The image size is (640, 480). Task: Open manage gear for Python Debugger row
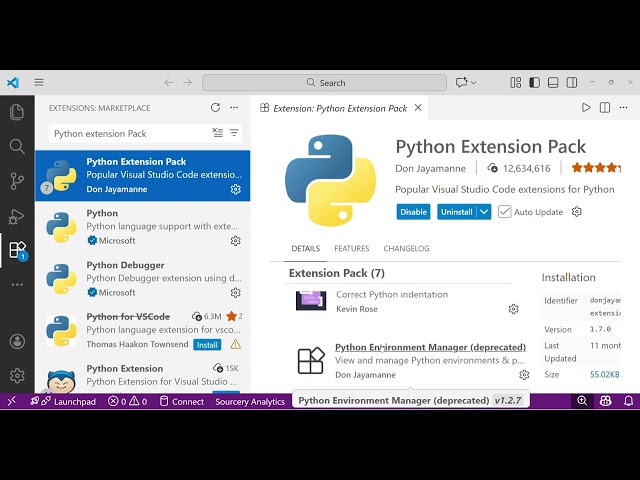[236, 293]
